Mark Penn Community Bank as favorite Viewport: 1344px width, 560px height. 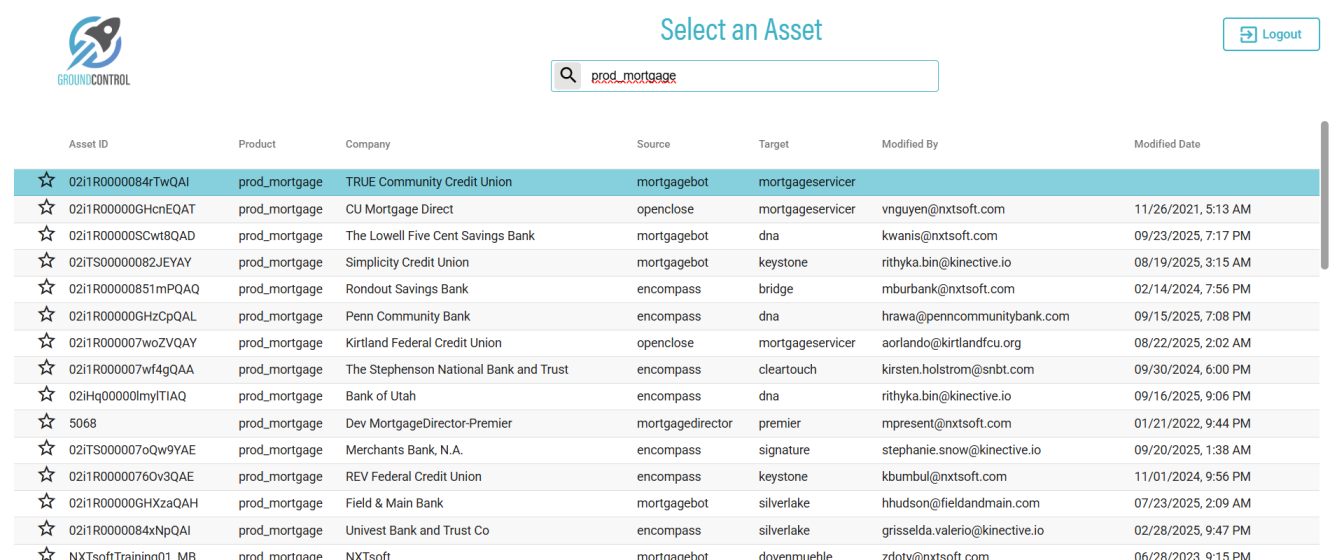coord(46,315)
